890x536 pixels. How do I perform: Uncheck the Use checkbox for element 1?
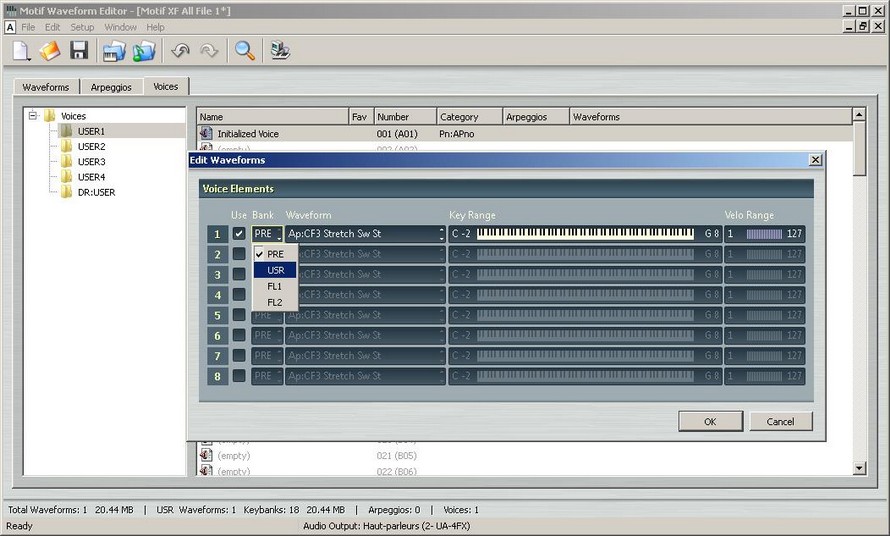coord(239,234)
